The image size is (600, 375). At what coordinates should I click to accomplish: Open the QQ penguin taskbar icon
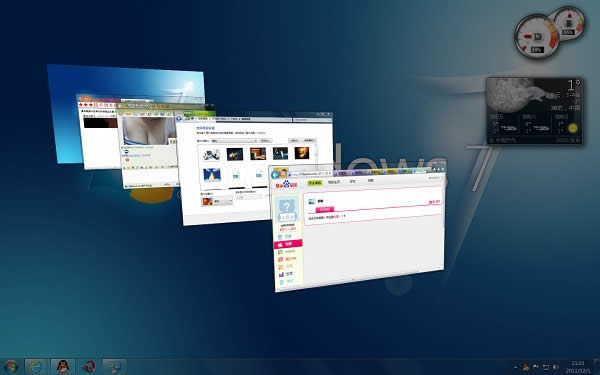coord(63,367)
